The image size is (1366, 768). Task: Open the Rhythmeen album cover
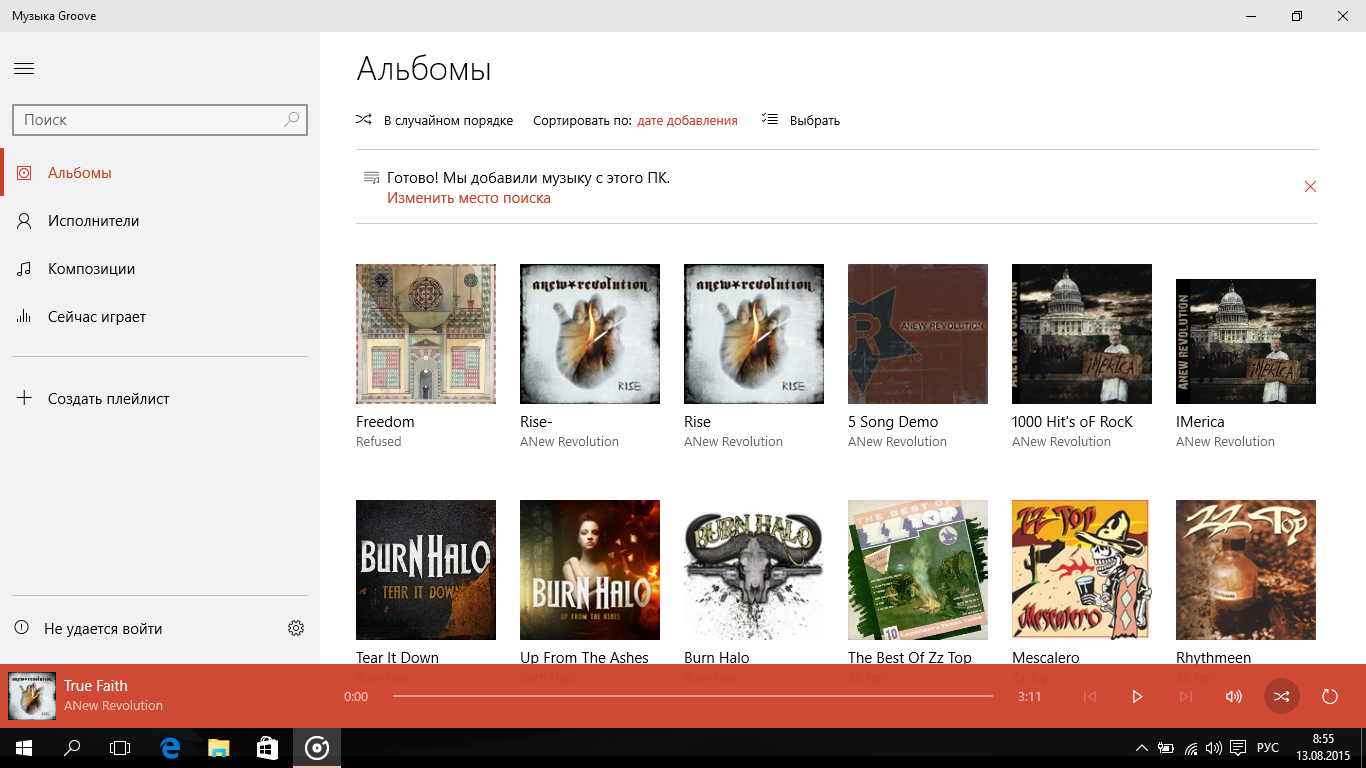tap(1246, 570)
